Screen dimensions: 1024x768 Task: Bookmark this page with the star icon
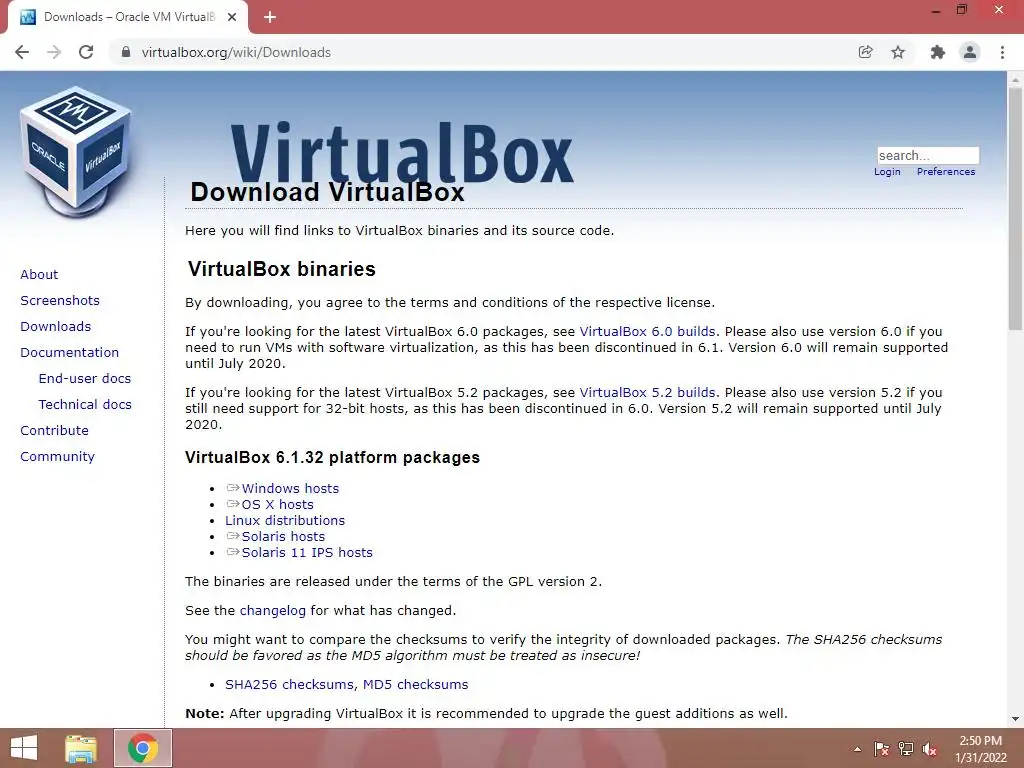point(898,52)
